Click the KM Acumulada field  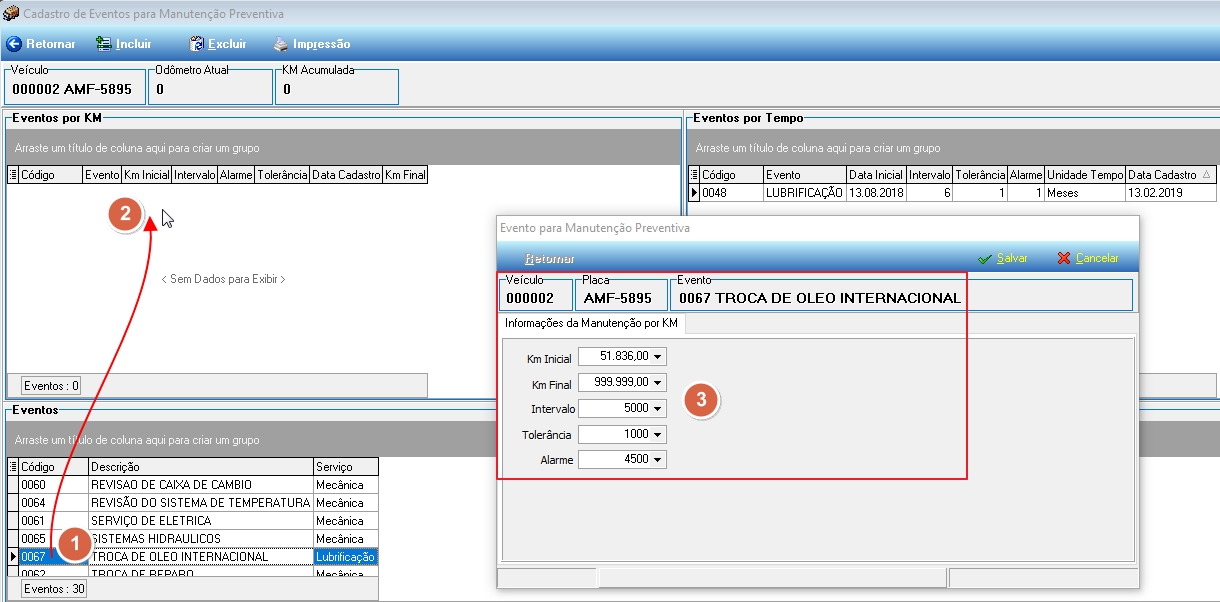337,88
